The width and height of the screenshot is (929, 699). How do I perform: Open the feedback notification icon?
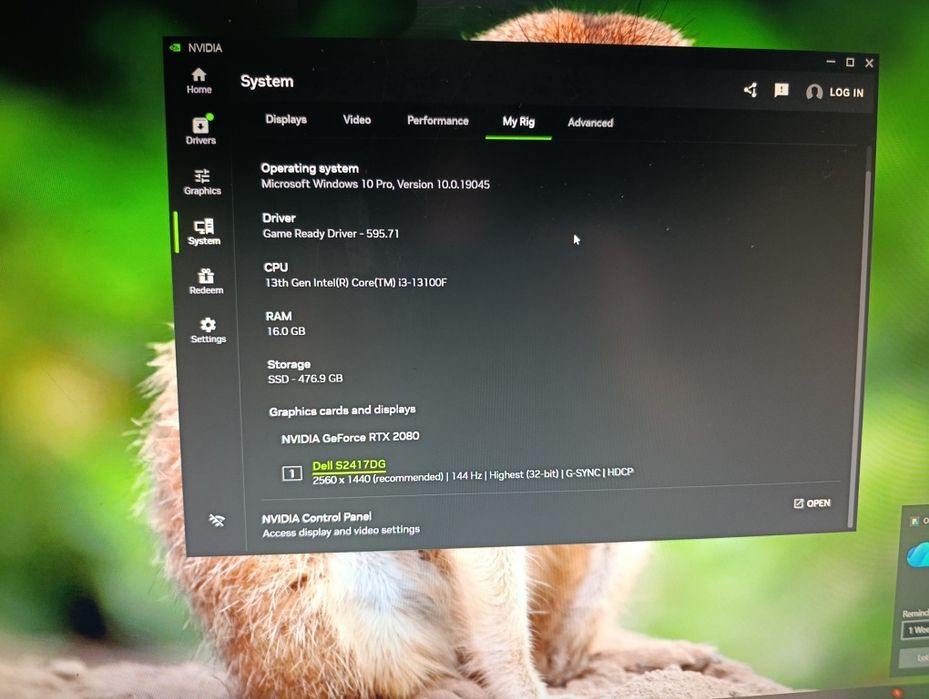[x=781, y=90]
